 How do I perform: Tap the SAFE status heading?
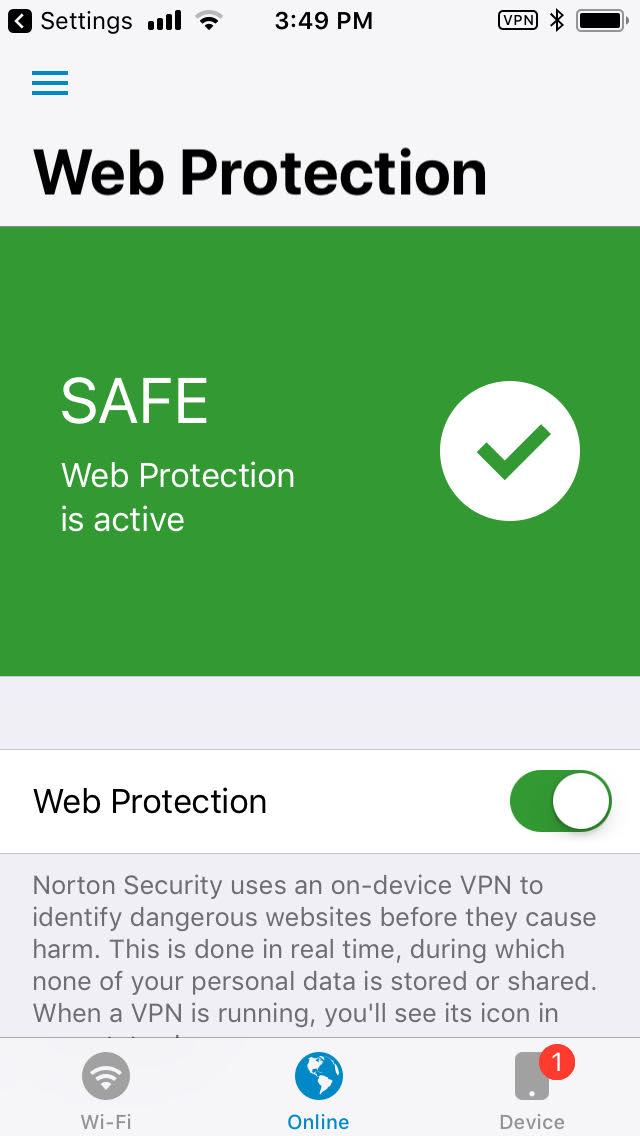click(x=134, y=401)
